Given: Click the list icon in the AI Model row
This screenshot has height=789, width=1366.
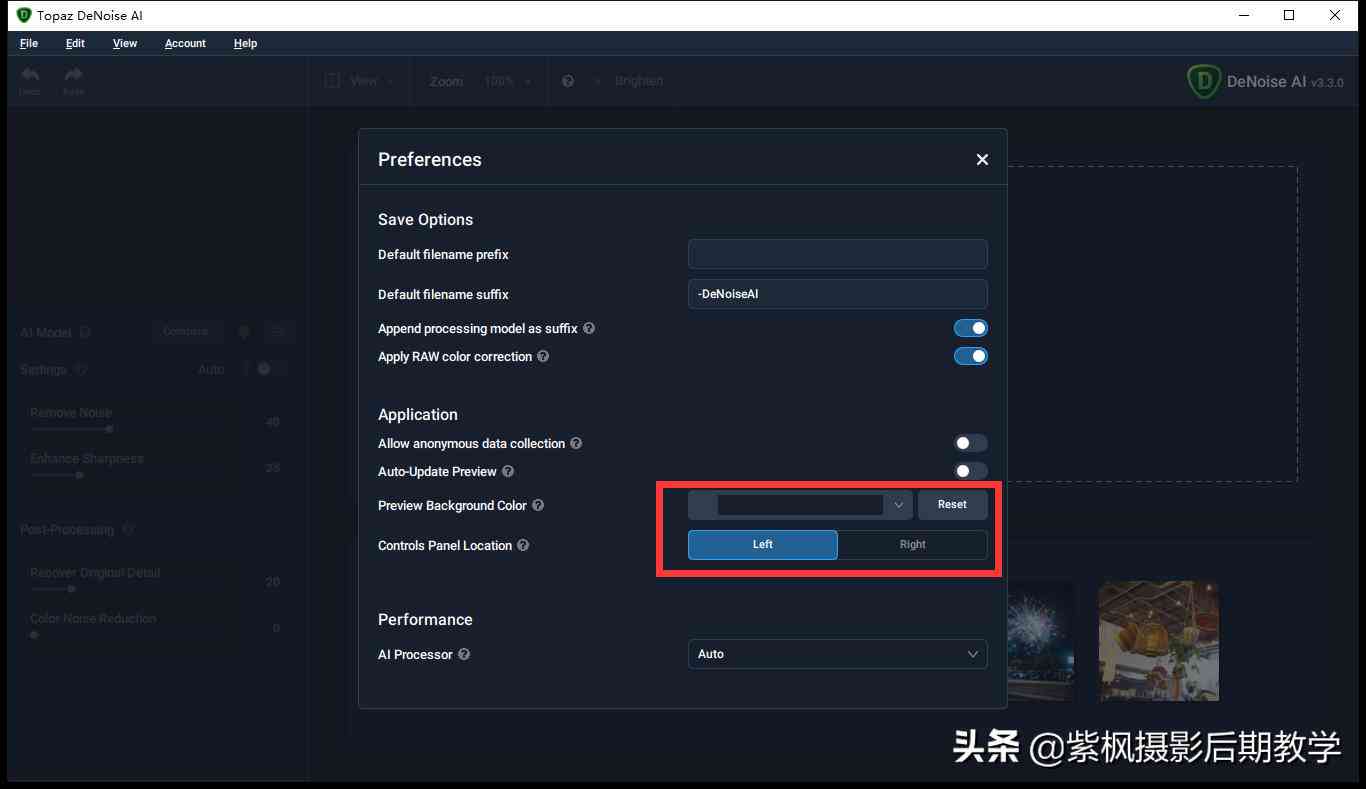Looking at the screenshot, I should click(279, 331).
